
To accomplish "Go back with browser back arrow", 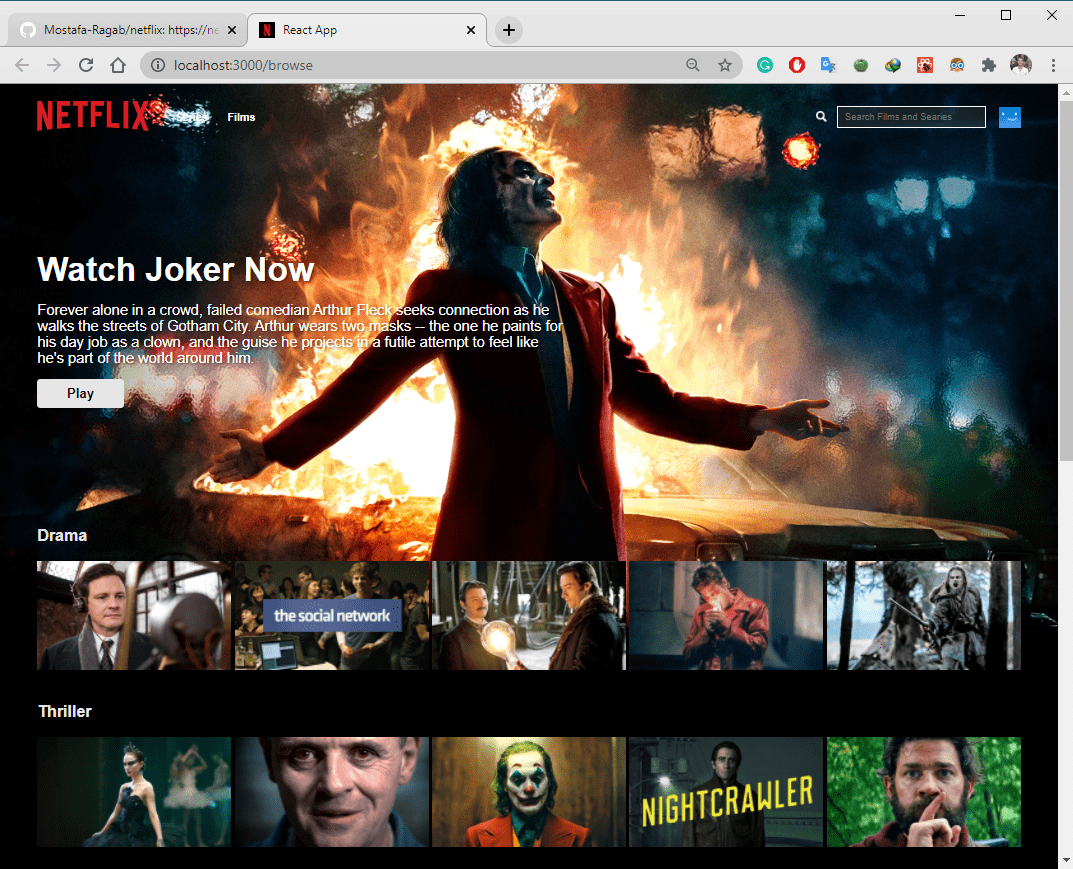I will coord(22,65).
